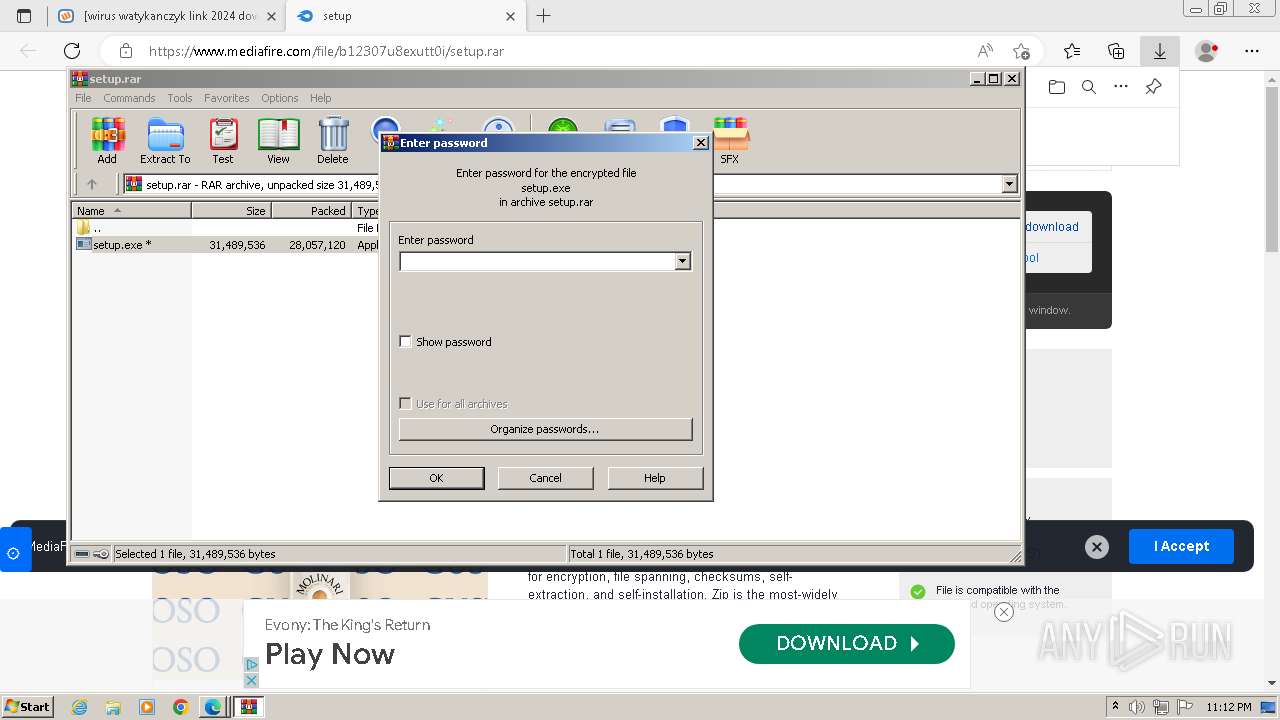Viewport: 1280px width, 720px height.
Task: Click the Extract To toolbar icon
Action: coord(165,140)
